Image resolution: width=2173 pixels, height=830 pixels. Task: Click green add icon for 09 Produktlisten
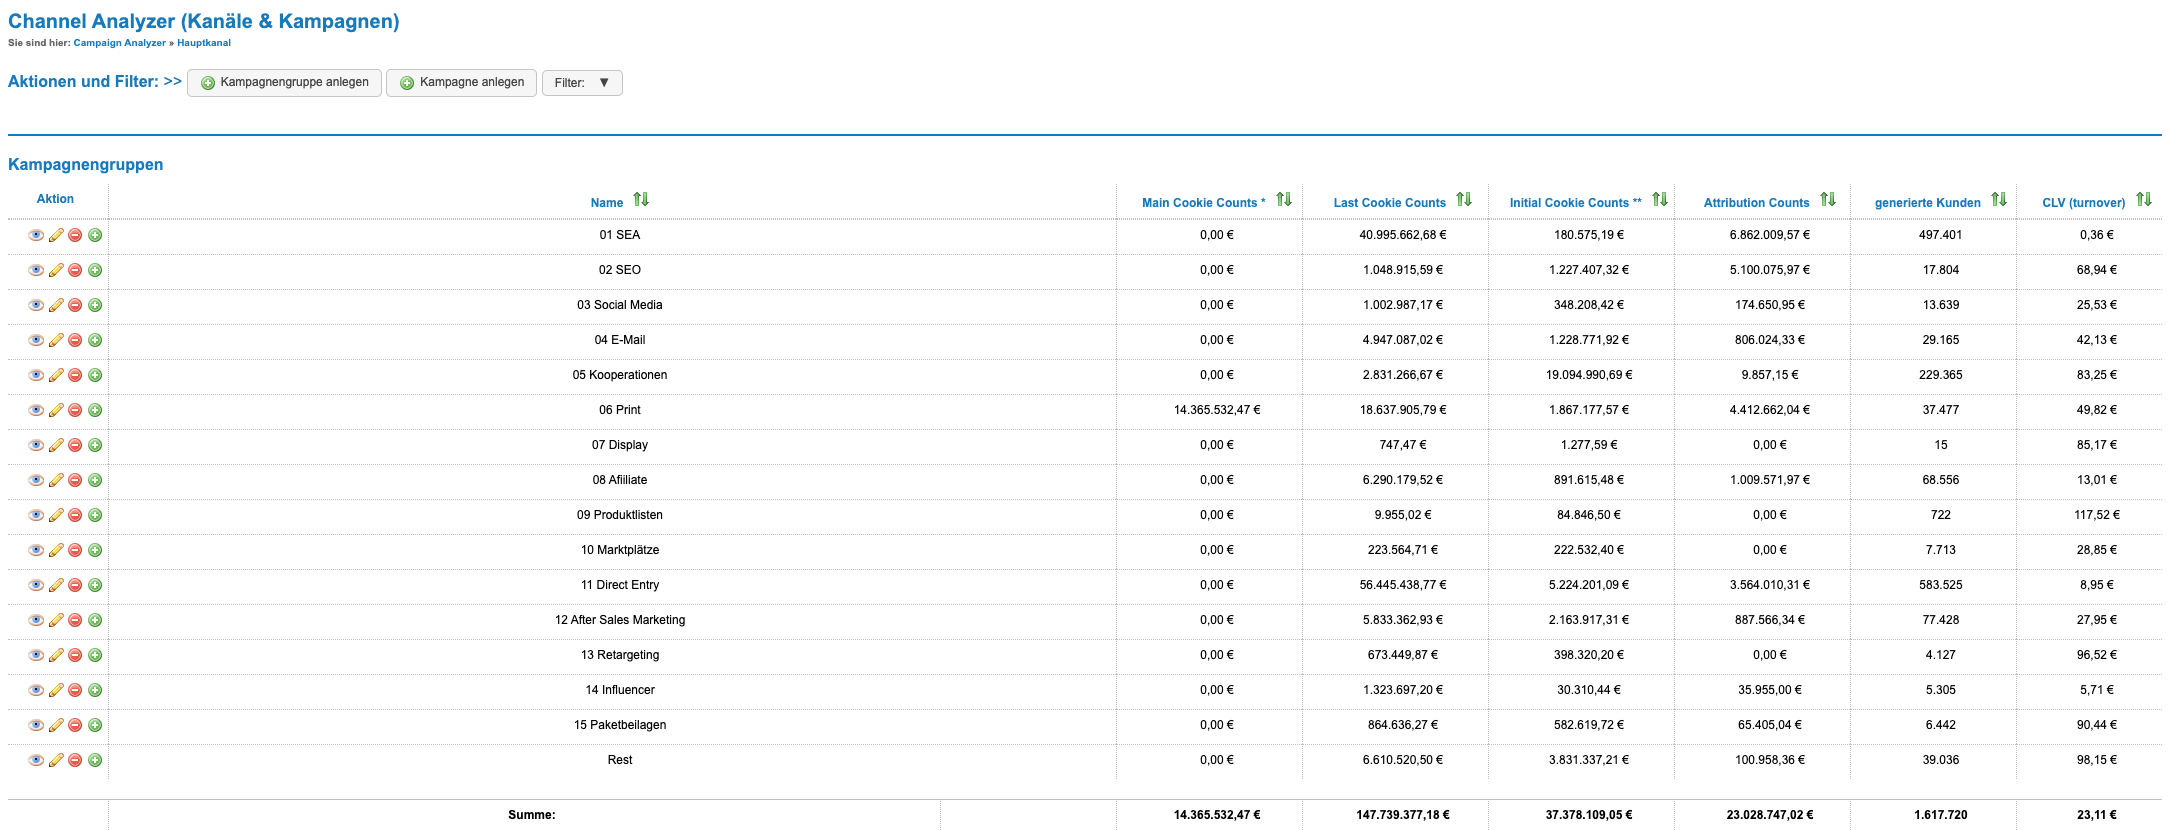[95, 515]
